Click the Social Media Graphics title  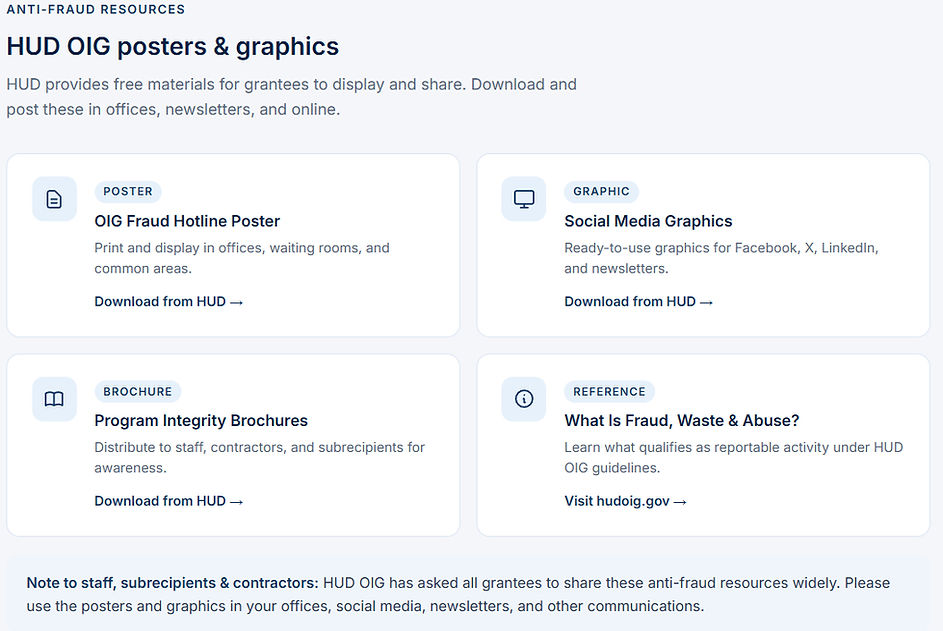tap(648, 221)
